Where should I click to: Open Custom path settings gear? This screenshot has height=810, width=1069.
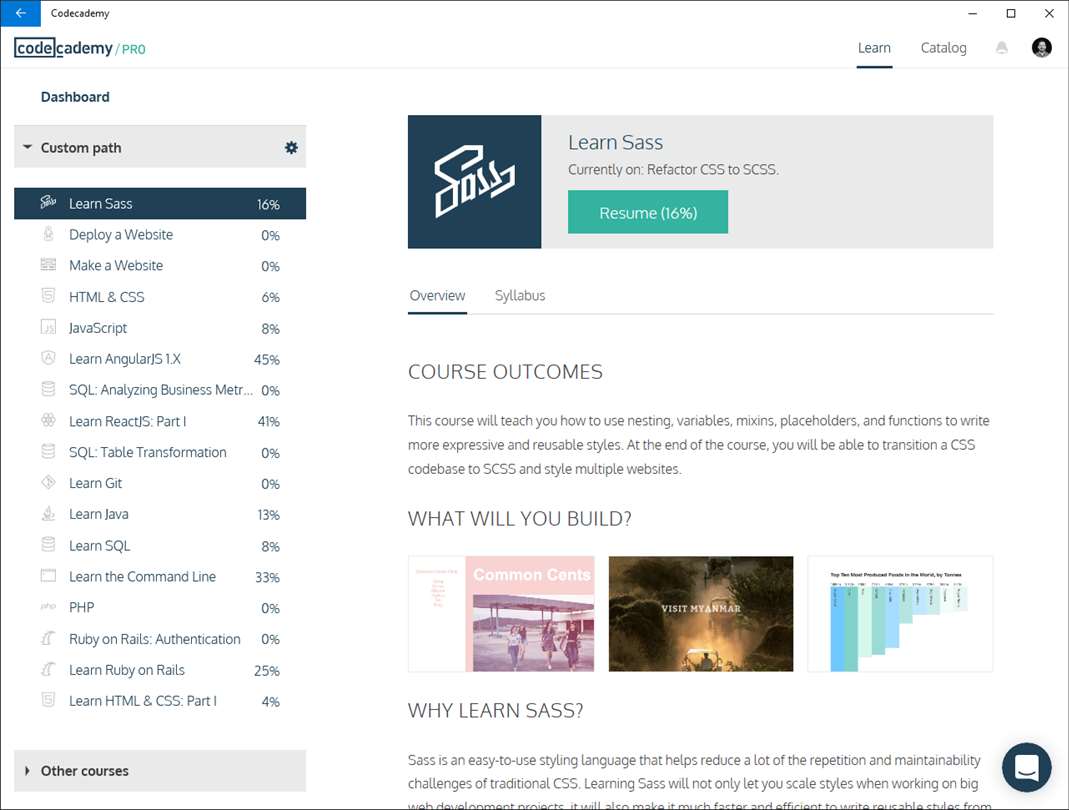[291, 147]
